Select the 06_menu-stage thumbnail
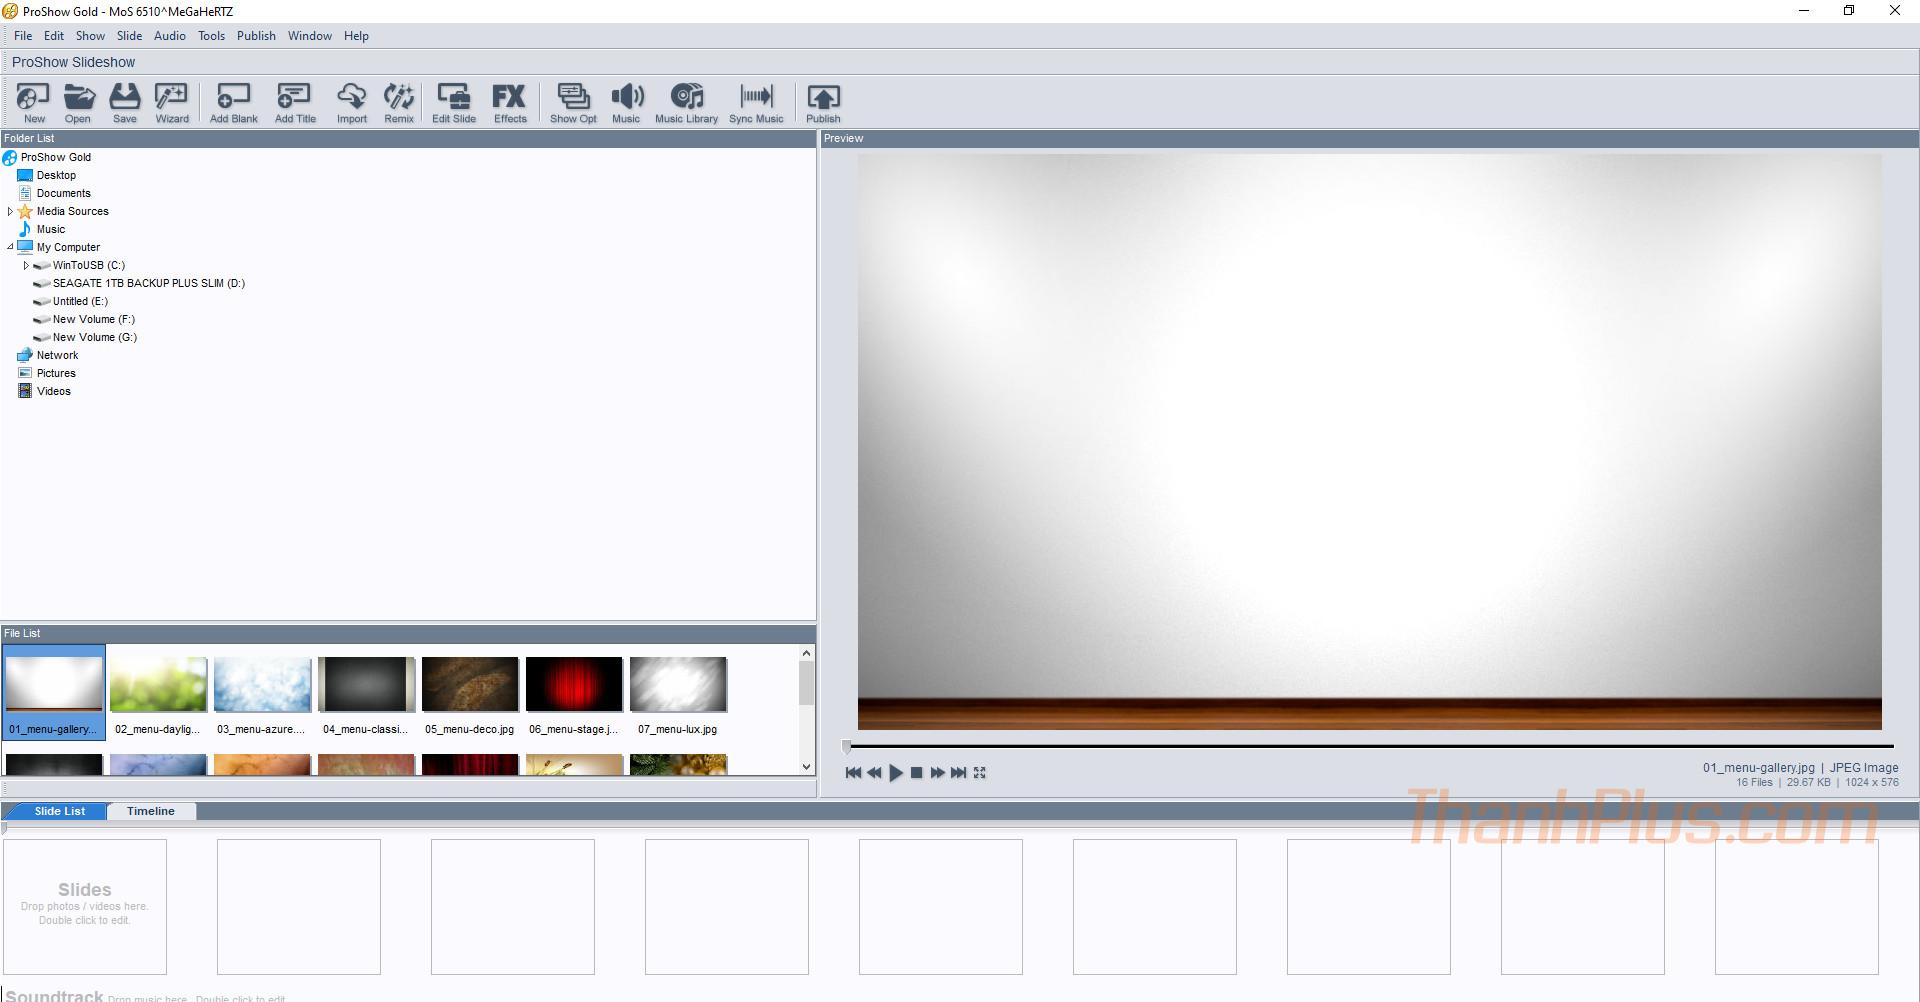Viewport: 1920px width, 1002px height. (574, 686)
